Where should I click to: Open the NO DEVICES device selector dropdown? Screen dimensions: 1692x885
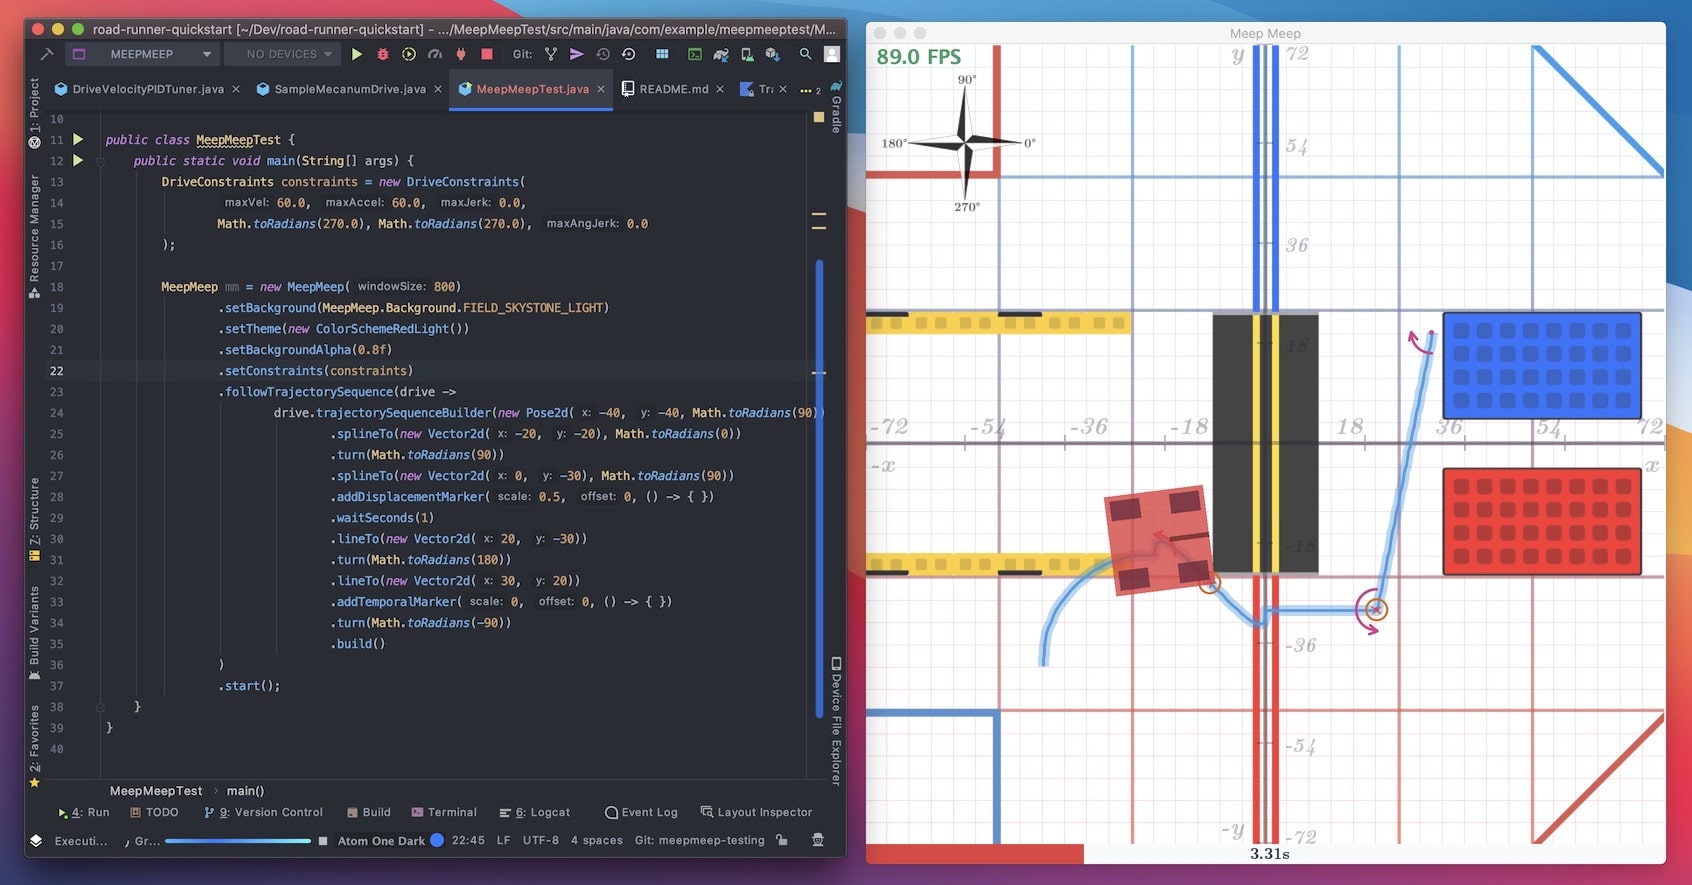(x=282, y=54)
